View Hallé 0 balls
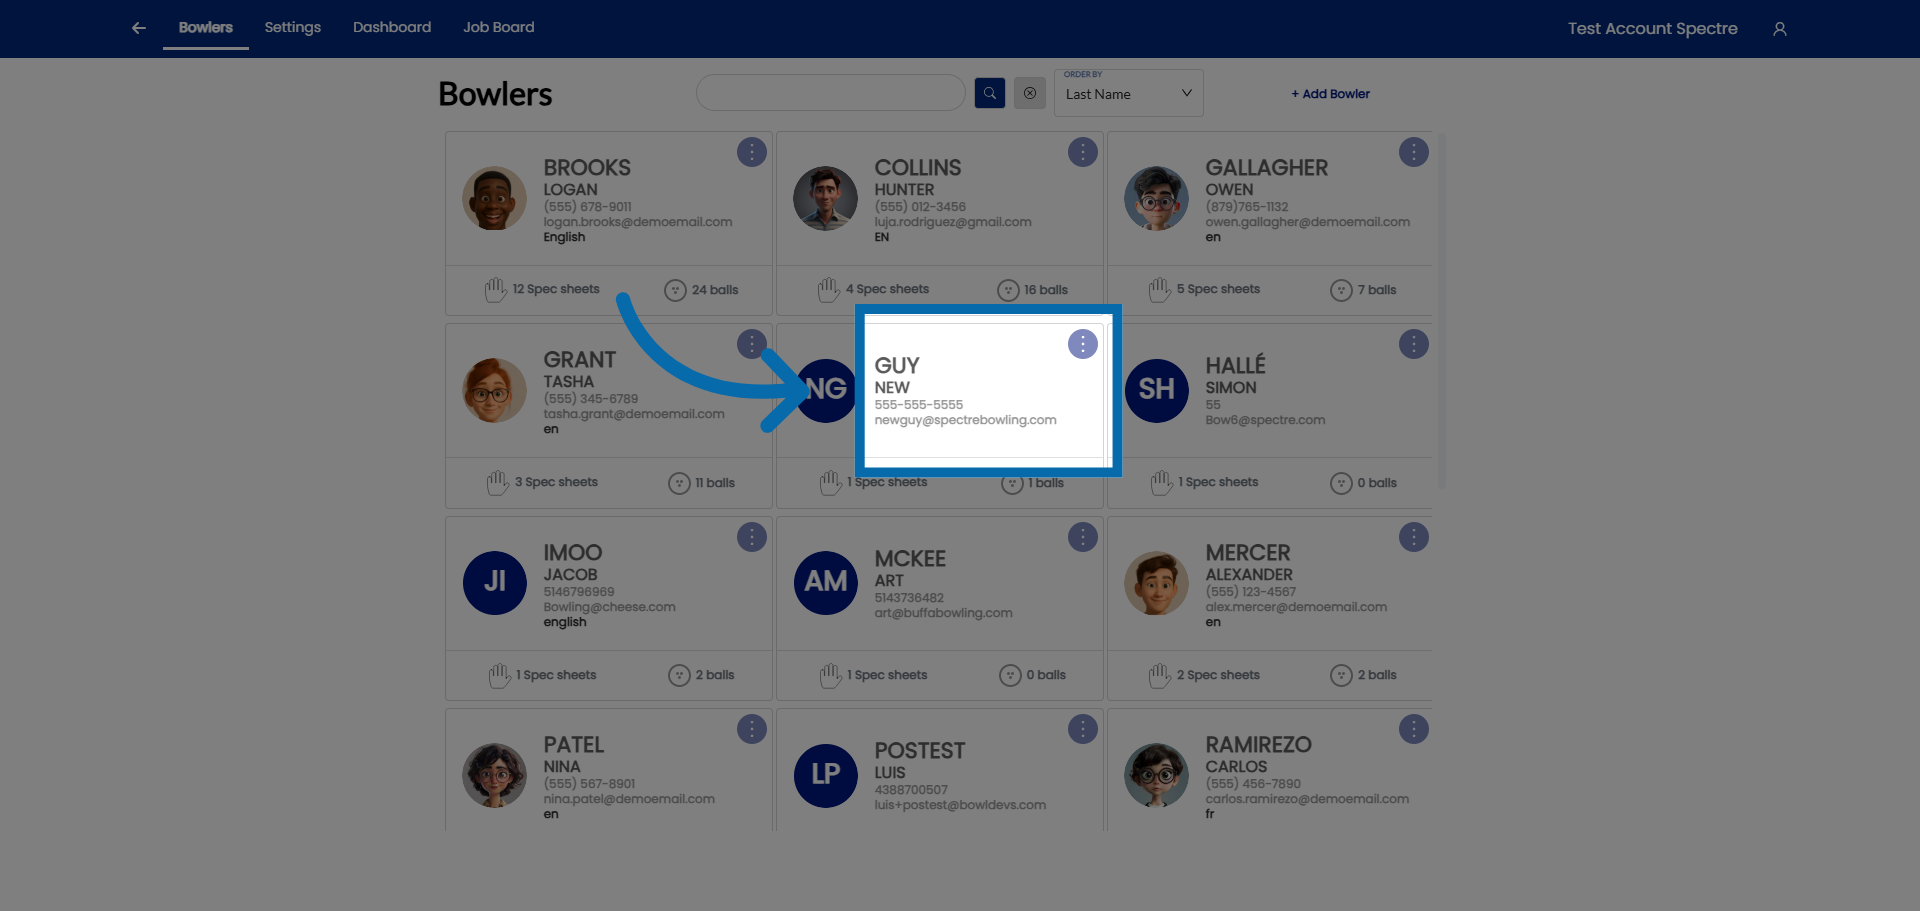The image size is (1920, 911). pos(1364,483)
